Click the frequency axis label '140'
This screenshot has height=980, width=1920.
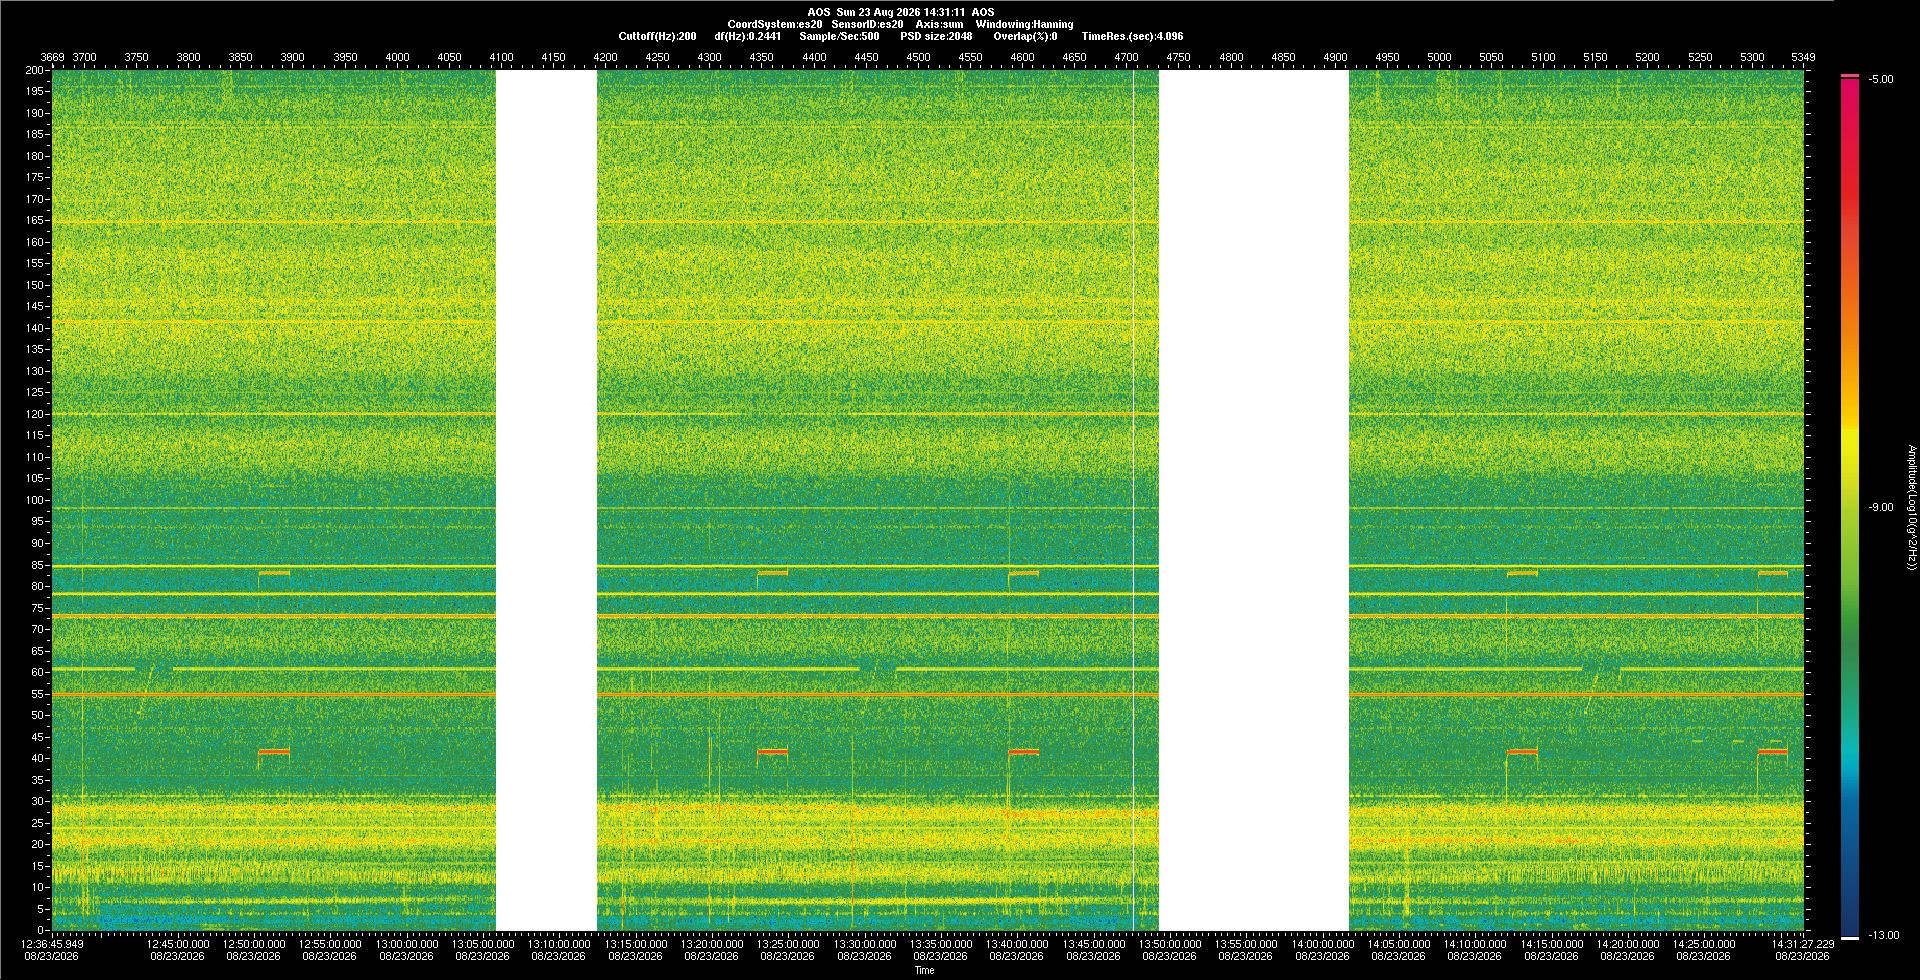pyautogui.click(x=35, y=328)
